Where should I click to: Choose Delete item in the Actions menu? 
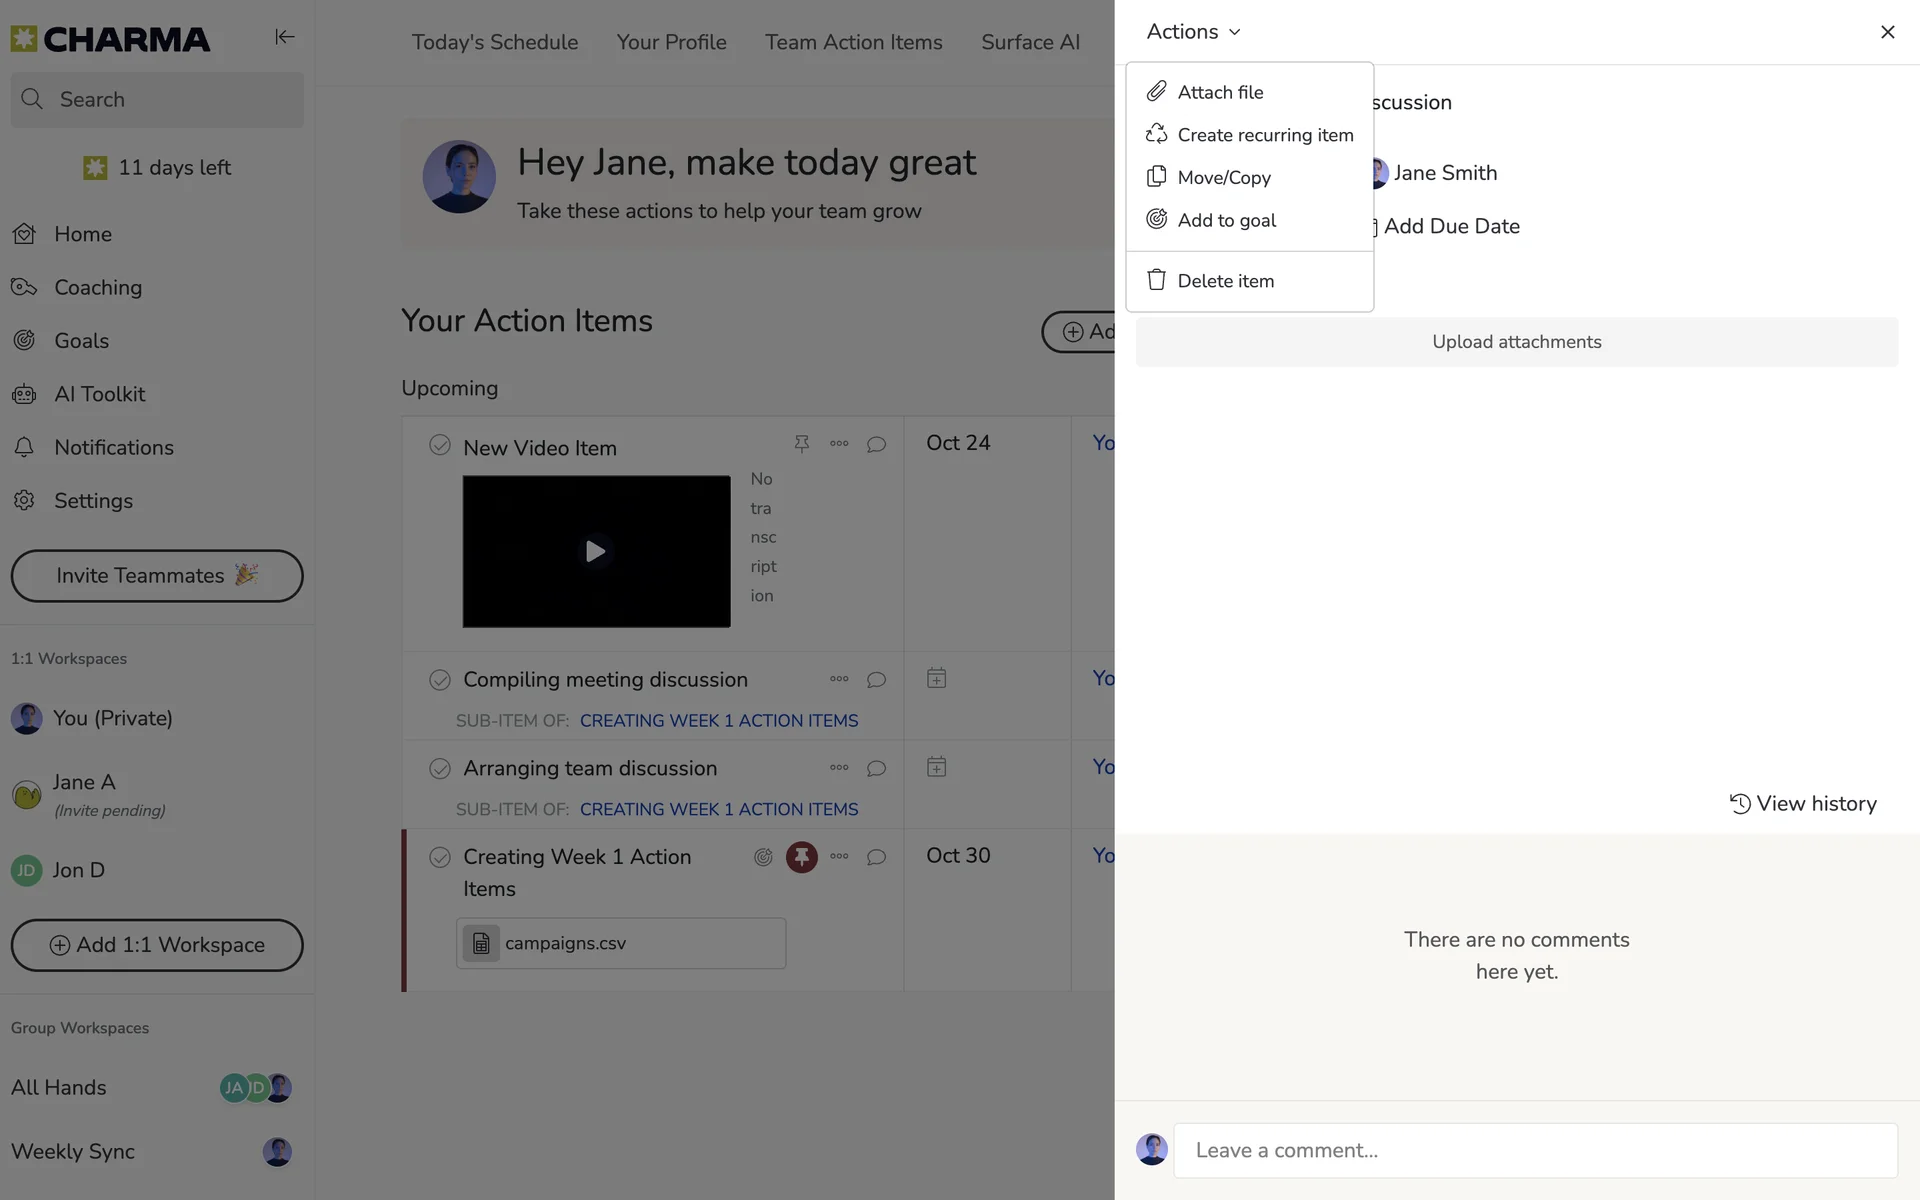1225,281
